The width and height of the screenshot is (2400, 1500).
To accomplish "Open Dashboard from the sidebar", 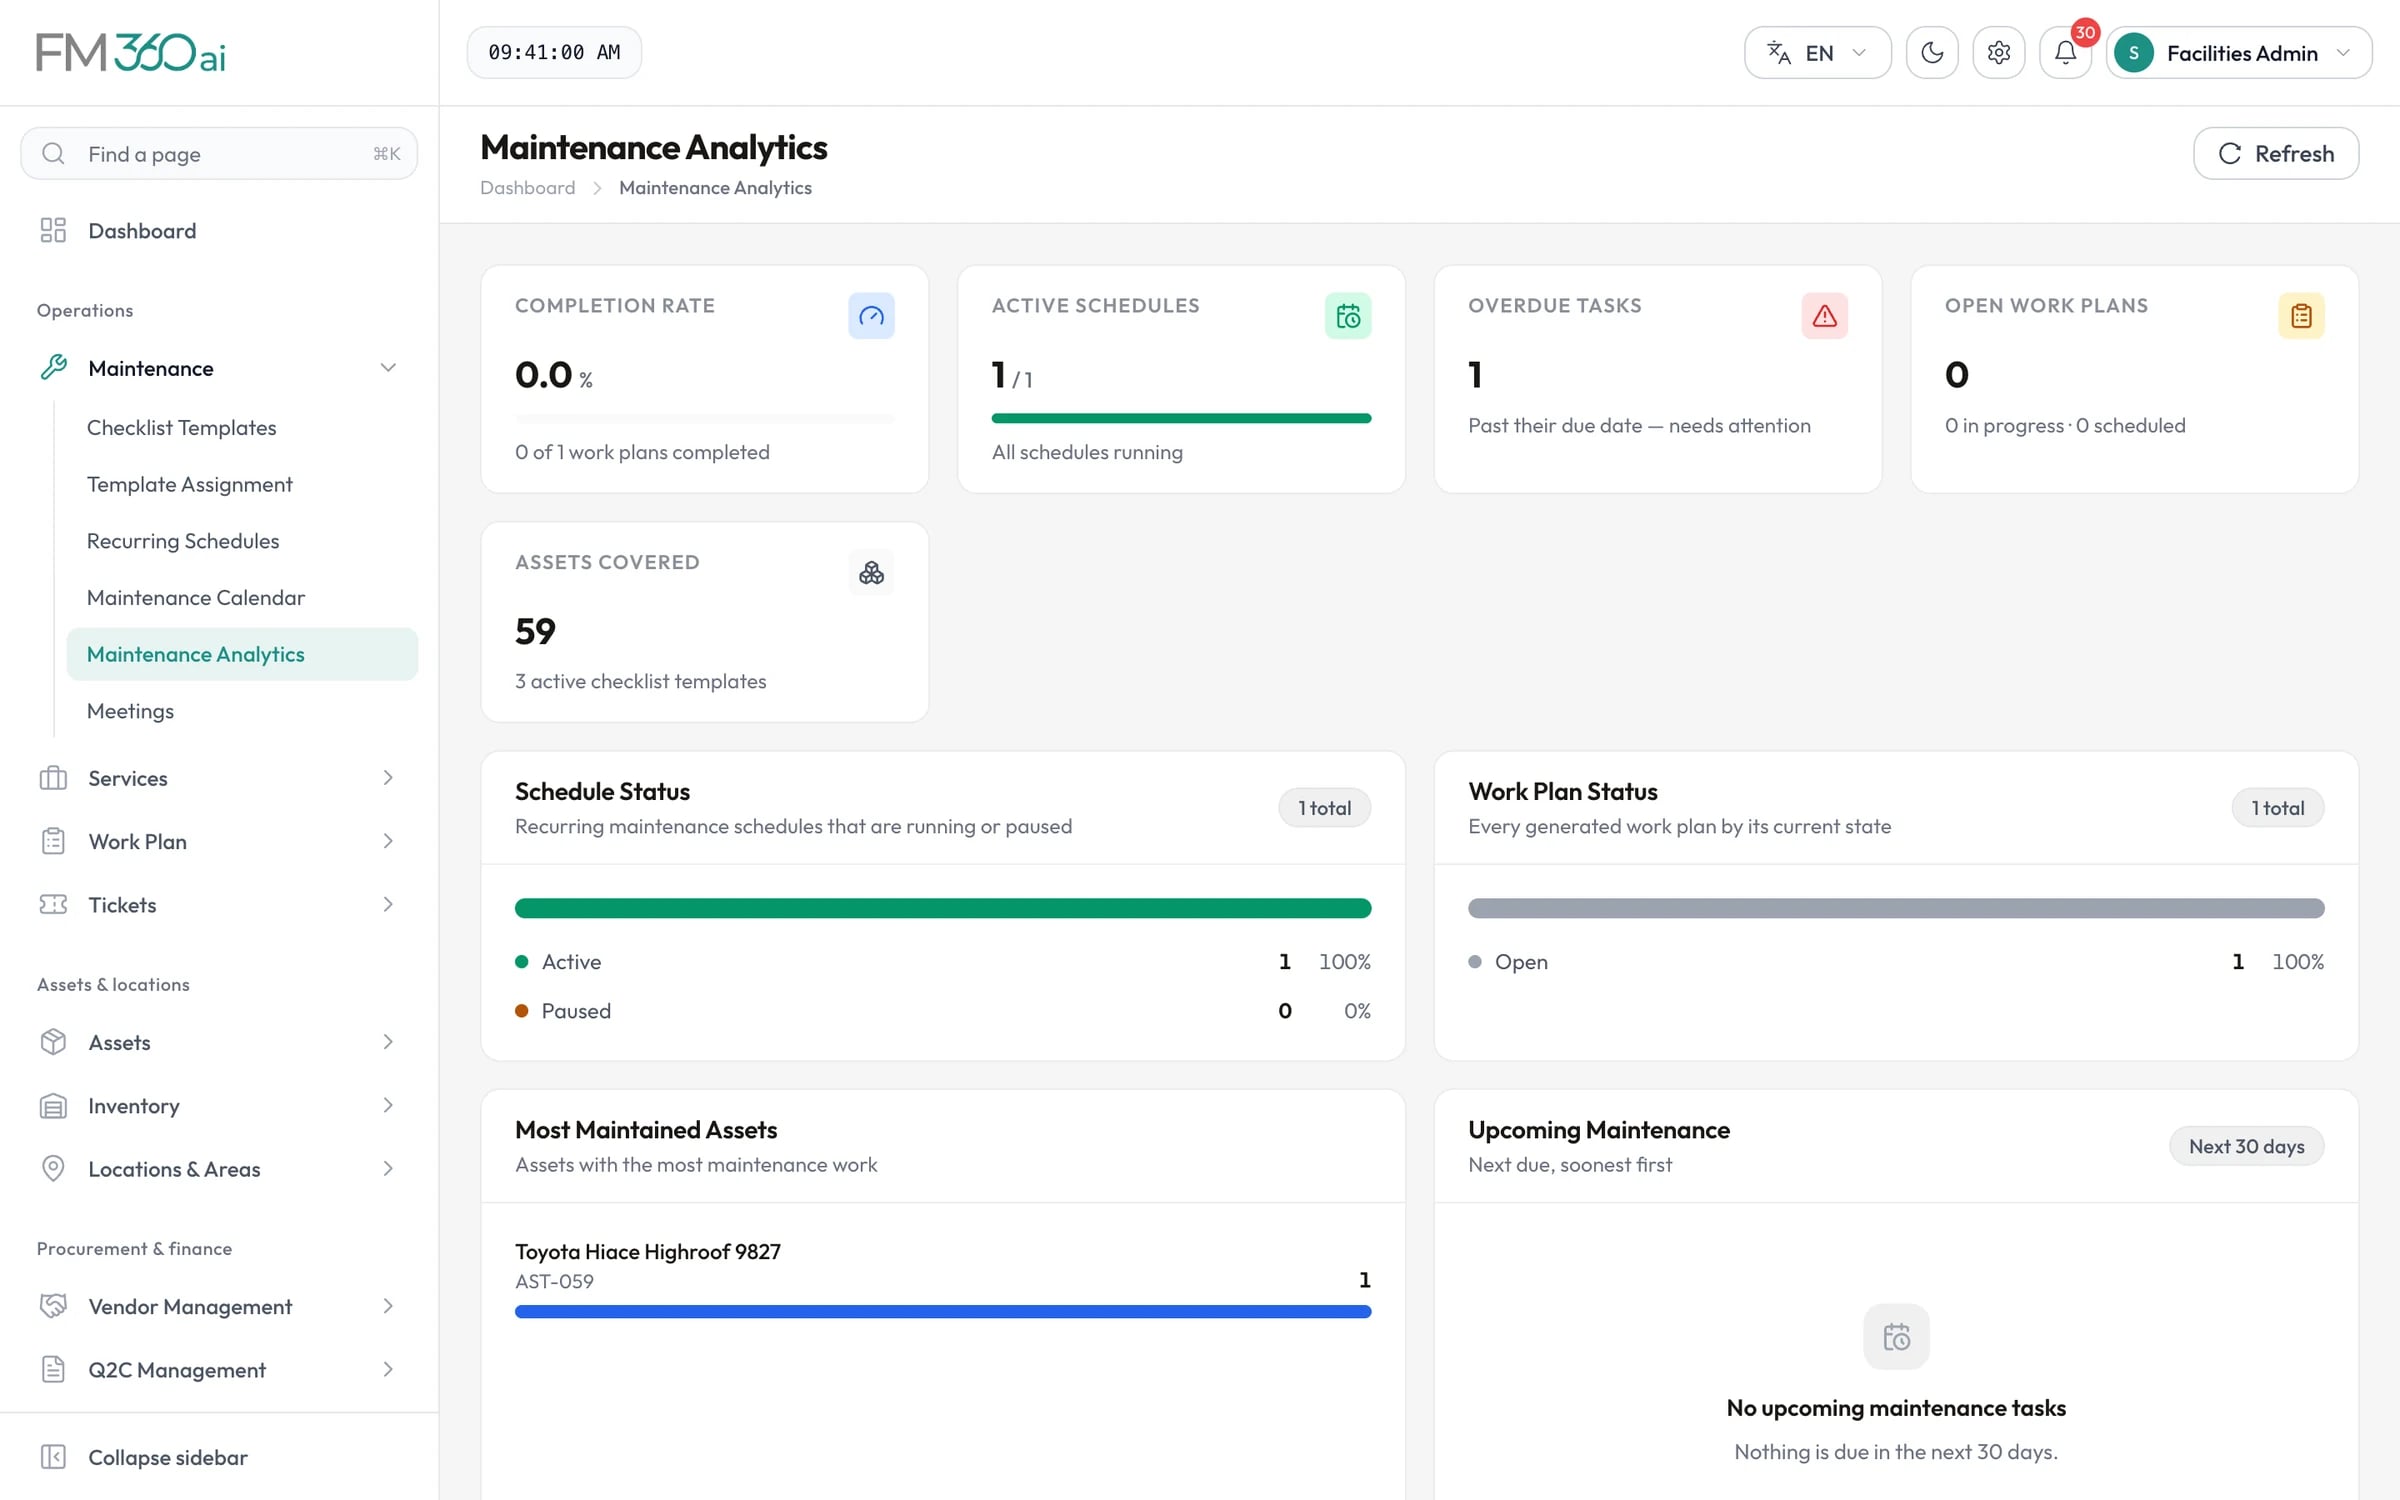I will pos(219,231).
